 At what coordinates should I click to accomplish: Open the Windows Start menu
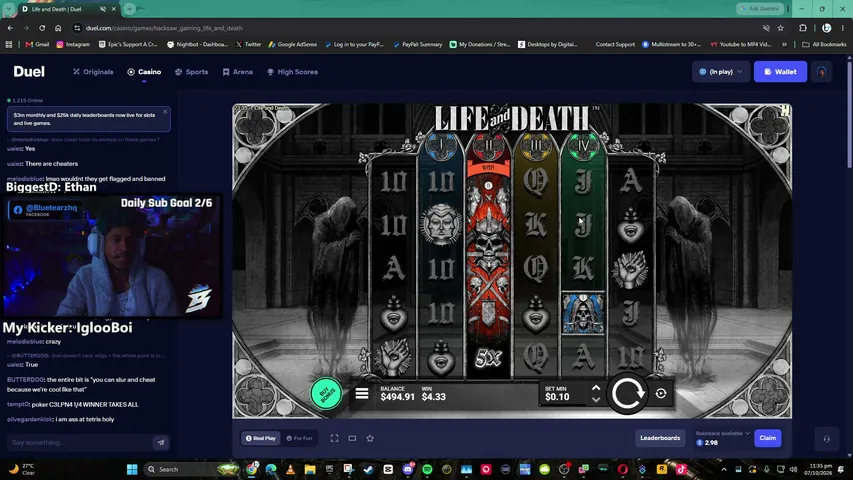(132, 469)
